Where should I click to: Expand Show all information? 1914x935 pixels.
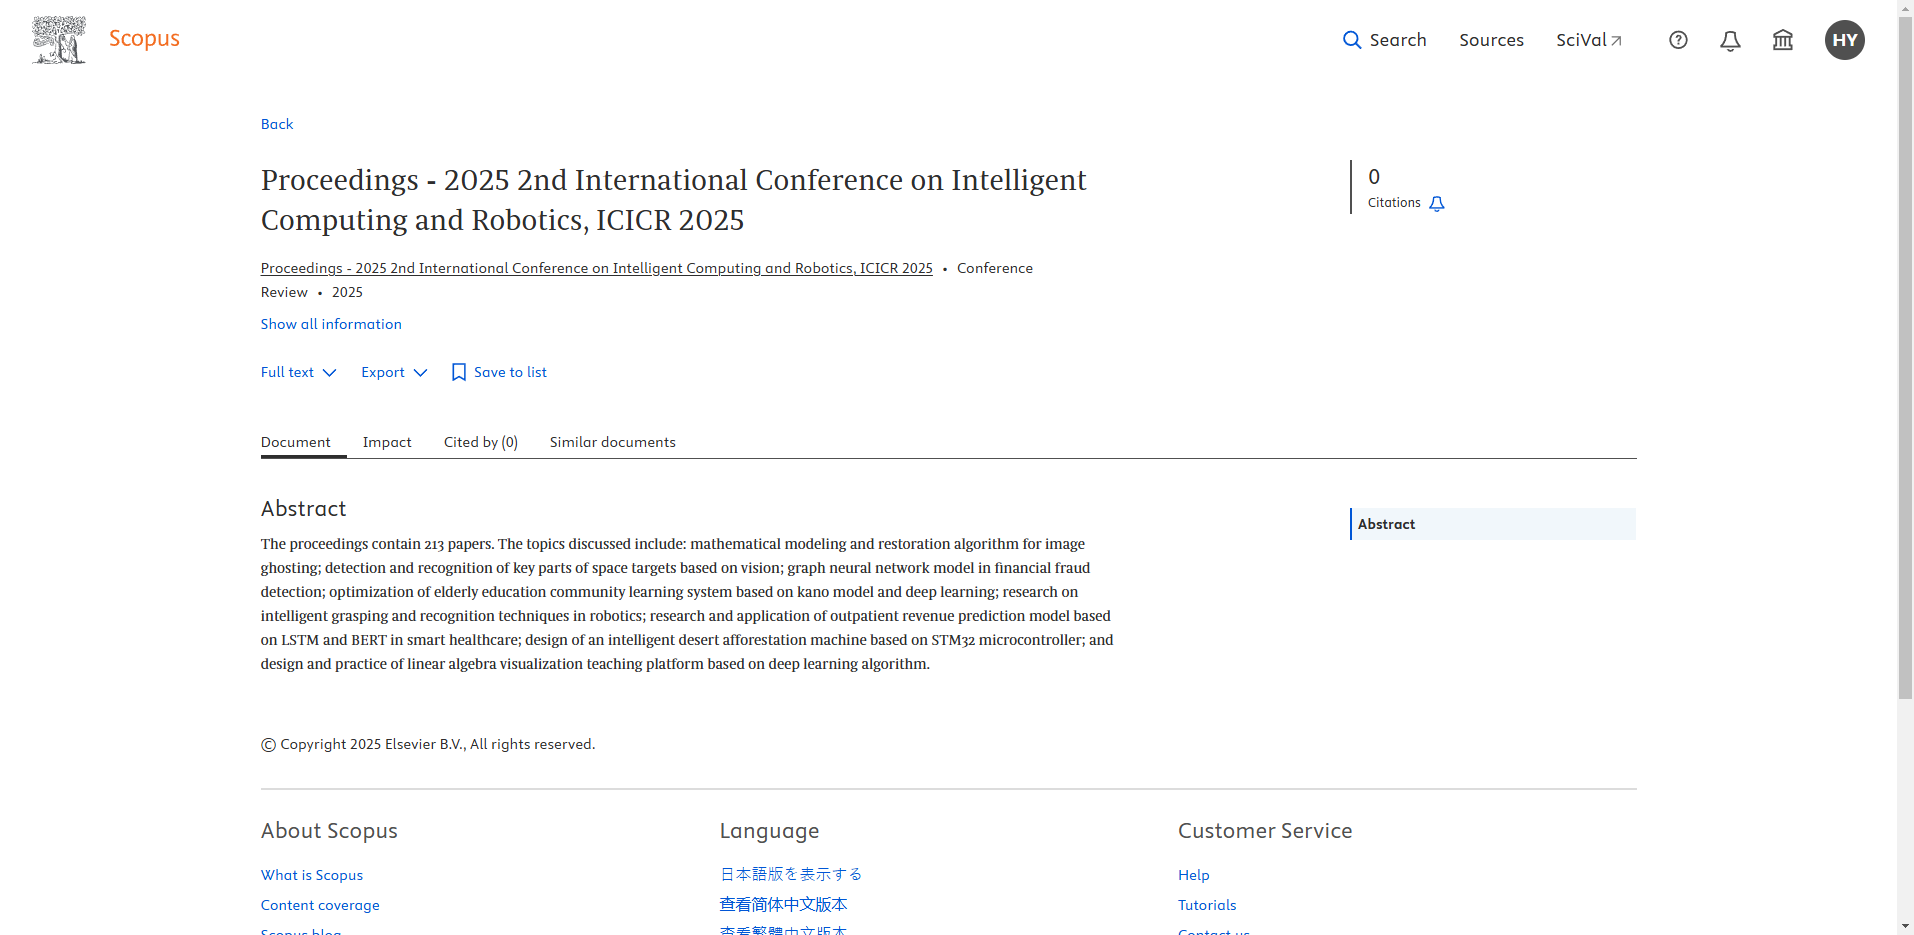(331, 324)
